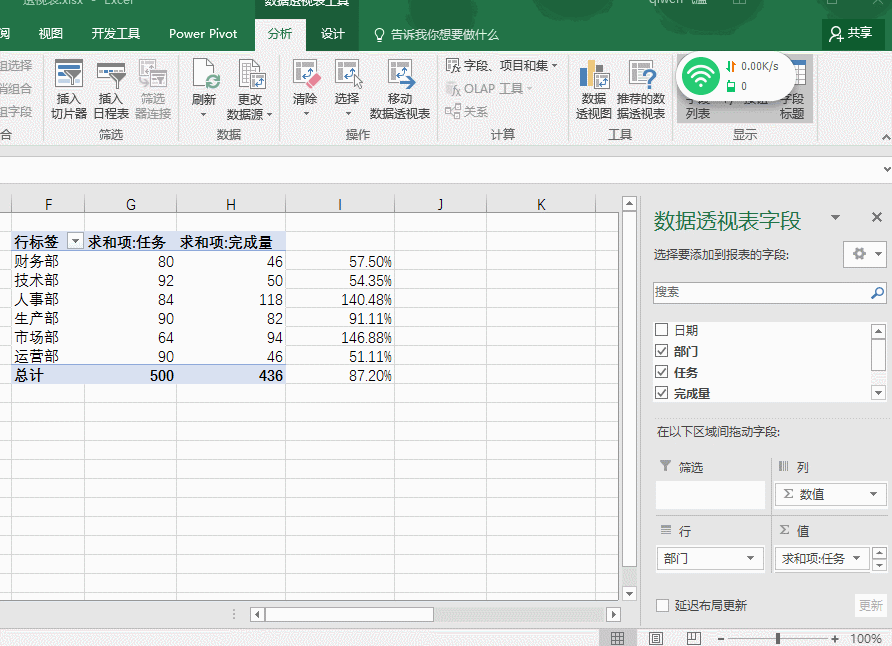Open the 行标签 filter dropdown
Image resolution: width=892 pixels, height=646 pixels.
[x=75, y=242]
